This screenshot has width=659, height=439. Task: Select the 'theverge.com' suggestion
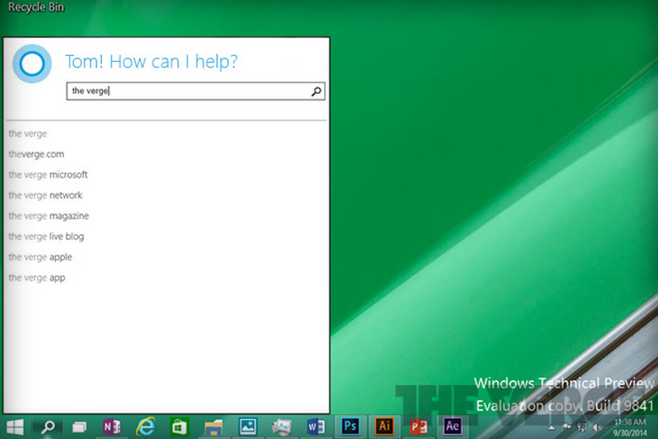pos(37,154)
